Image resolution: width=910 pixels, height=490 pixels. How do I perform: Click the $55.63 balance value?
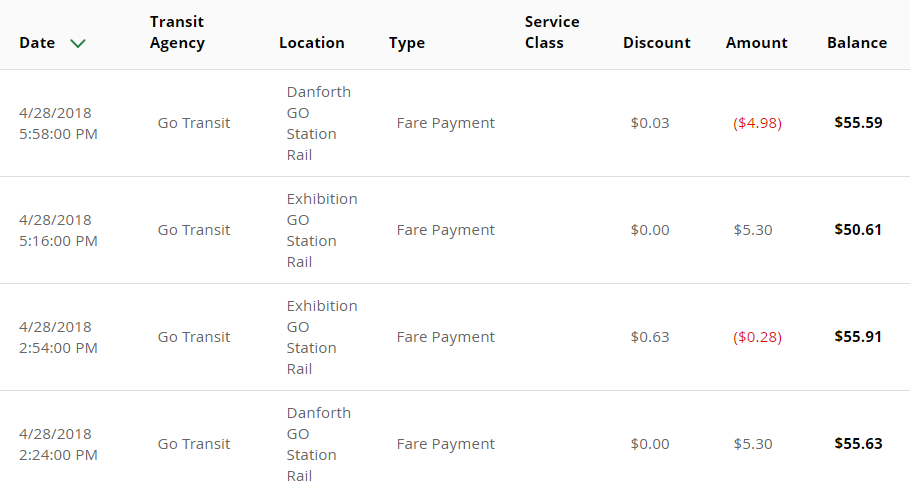click(x=858, y=444)
